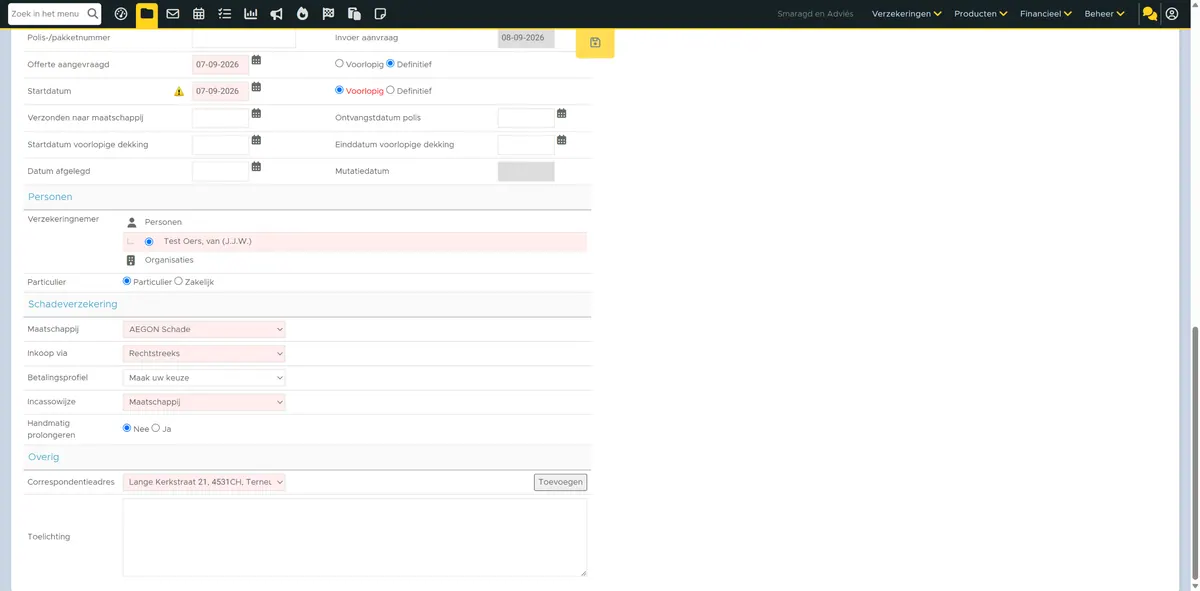Screen dimensions: 1200x591
Task: Open the documents copy icon
Action: coord(354,14)
